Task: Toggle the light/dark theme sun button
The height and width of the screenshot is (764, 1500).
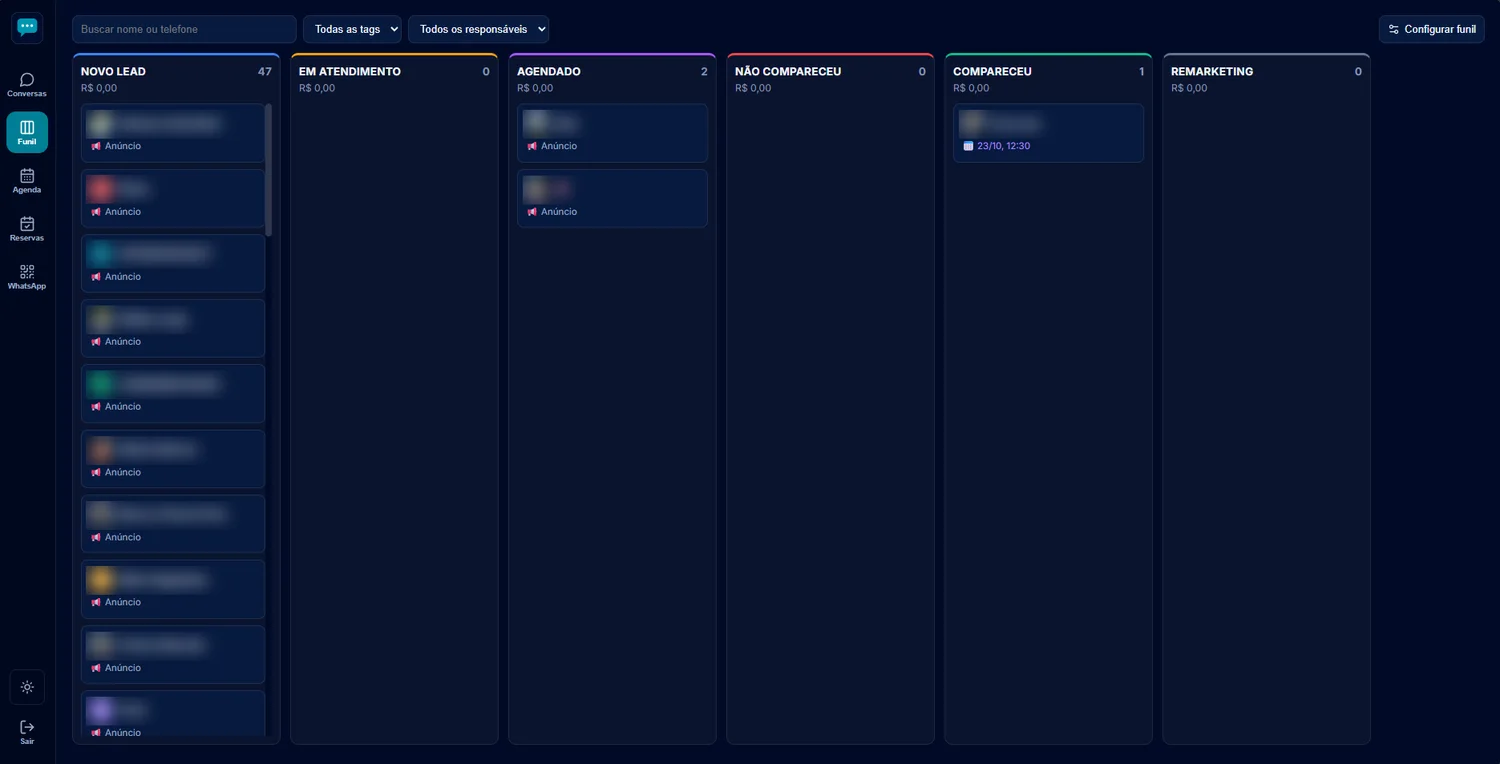Action: click(27, 687)
